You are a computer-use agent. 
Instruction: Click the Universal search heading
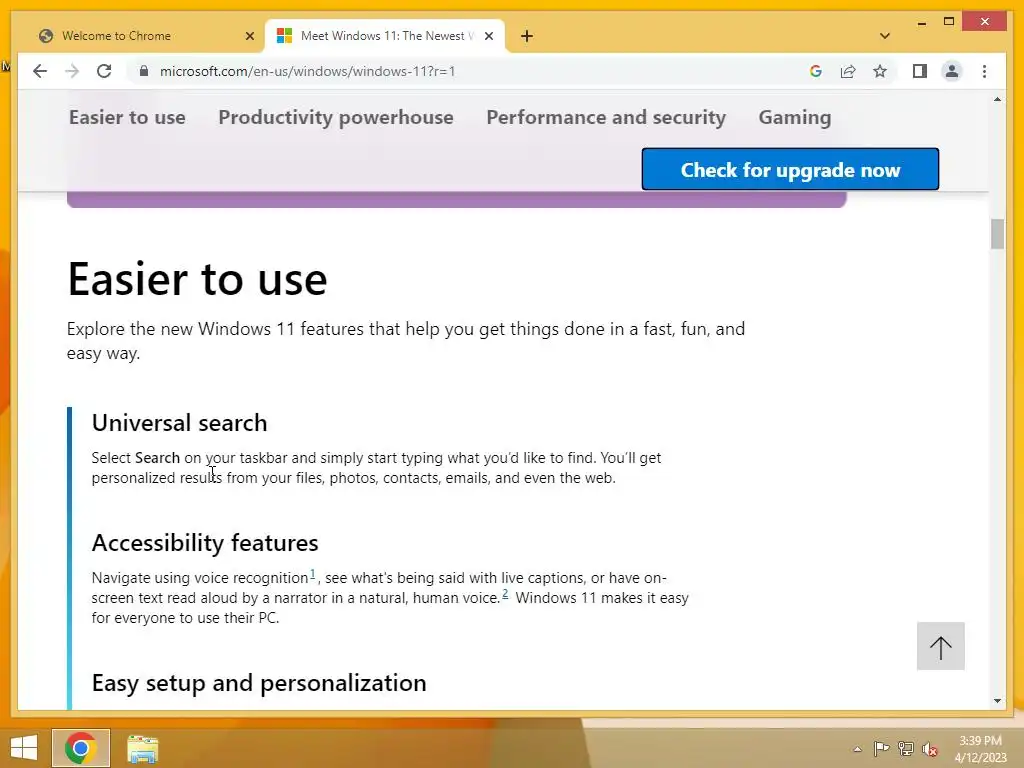[180, 423]
